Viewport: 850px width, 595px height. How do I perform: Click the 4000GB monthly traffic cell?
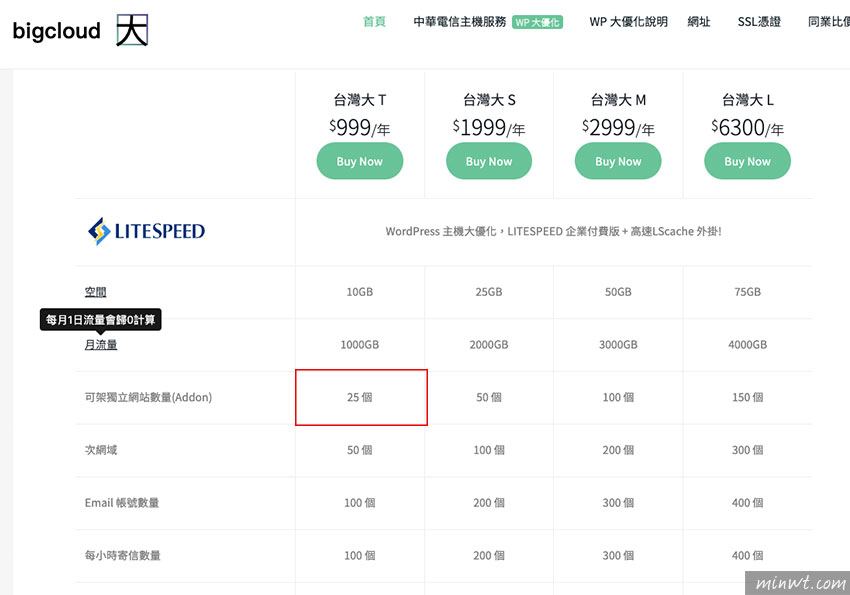tap(748, 345)
